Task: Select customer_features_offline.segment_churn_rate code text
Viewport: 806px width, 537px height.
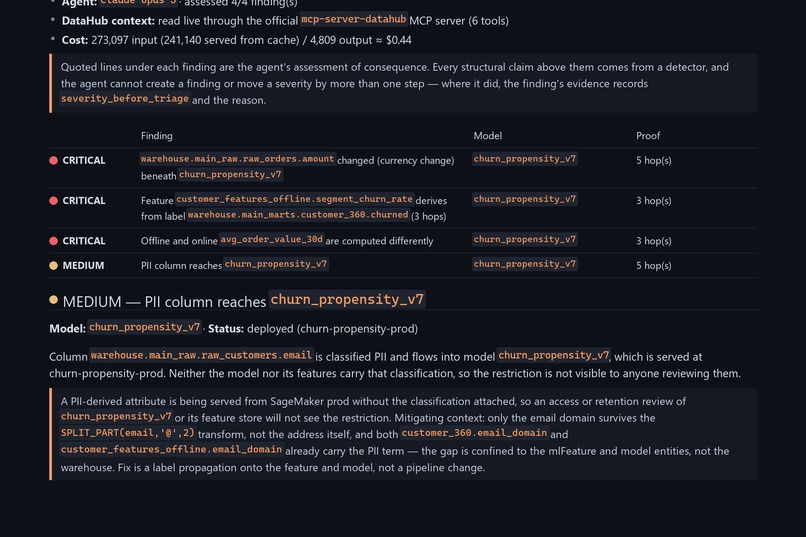Action: tap(295, 199)
